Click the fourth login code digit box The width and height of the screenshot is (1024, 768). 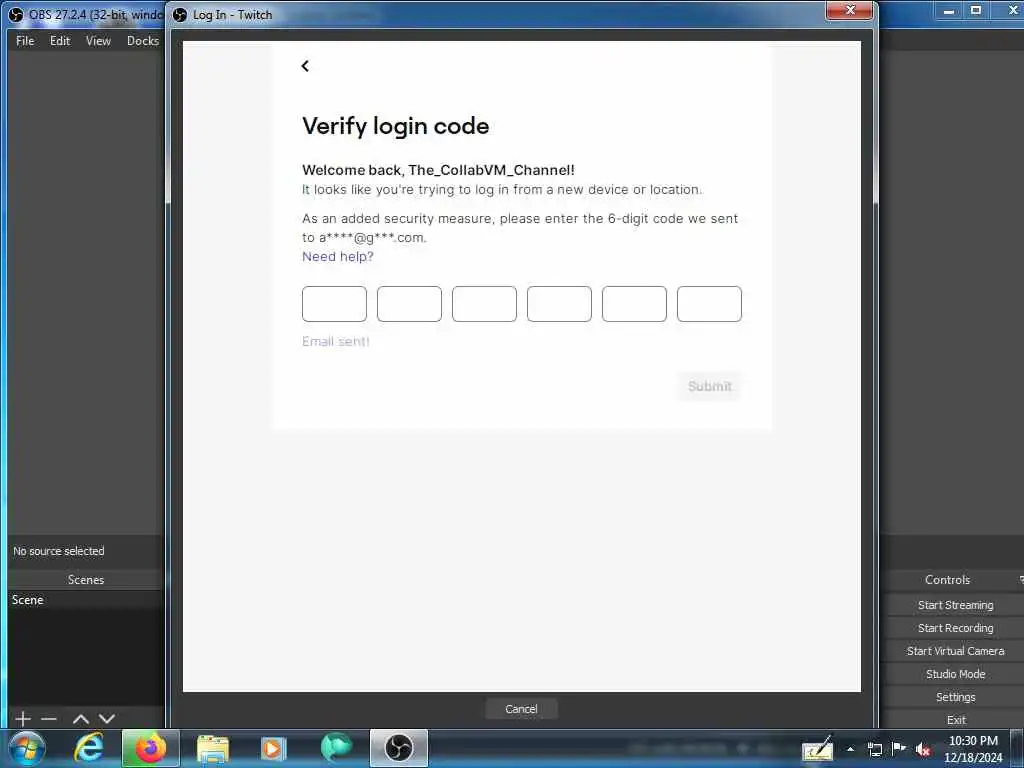point(560,304)
